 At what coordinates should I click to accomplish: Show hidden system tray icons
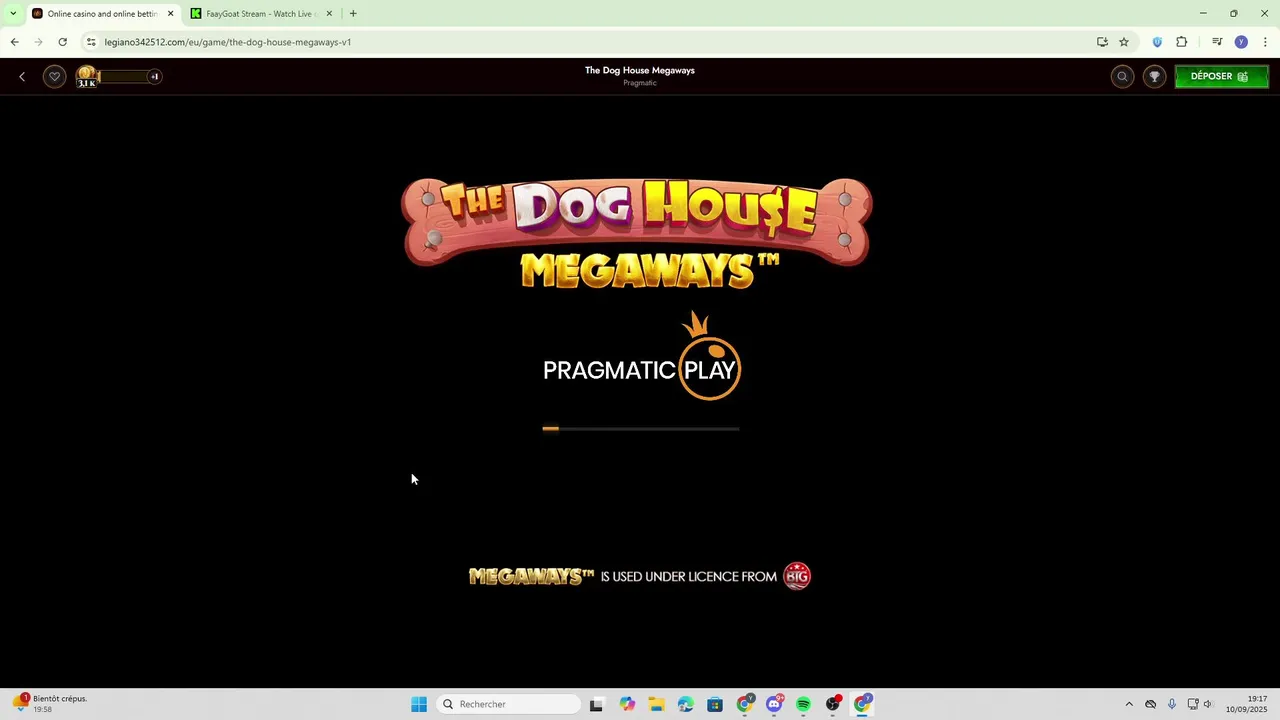(x=1129, y=704)
